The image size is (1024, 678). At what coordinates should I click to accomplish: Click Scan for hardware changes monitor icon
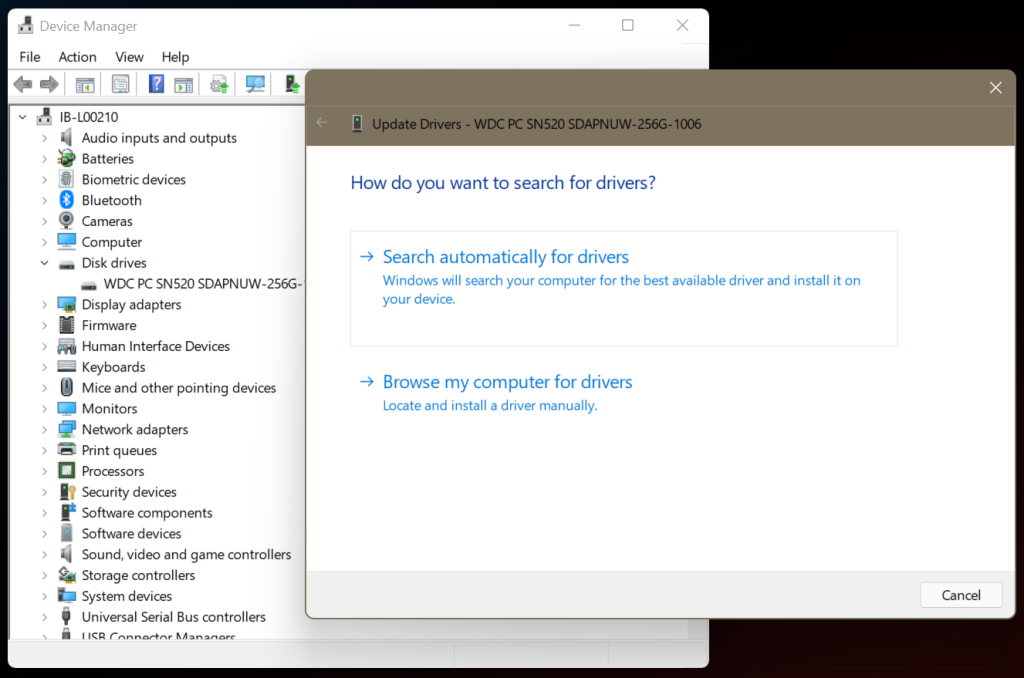click(255, 84)
